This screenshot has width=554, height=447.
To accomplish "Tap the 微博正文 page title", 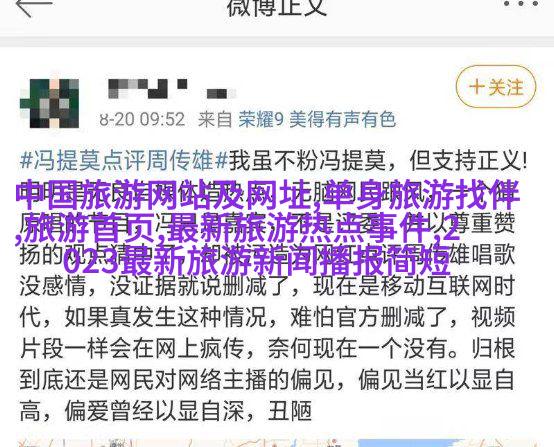I will (x=276, y=8).
